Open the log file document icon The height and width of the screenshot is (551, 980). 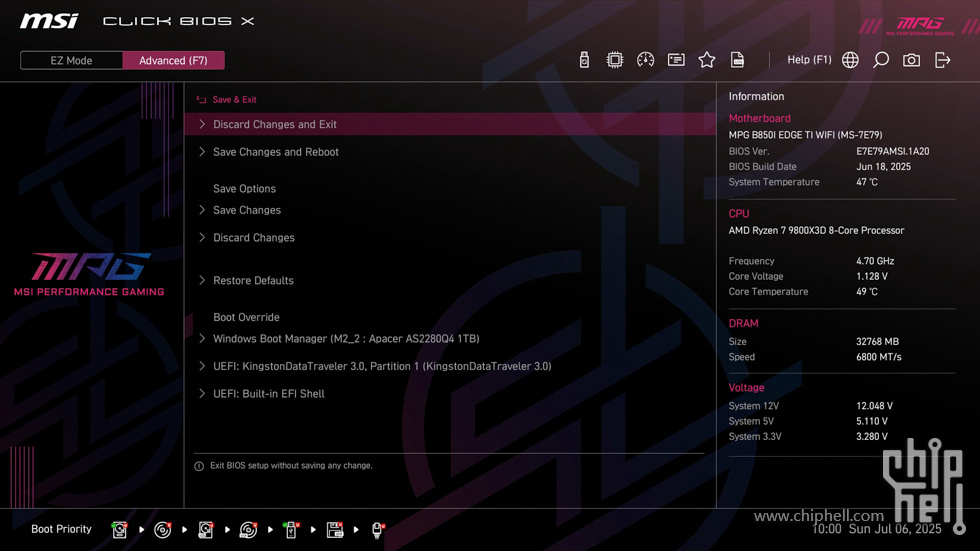click(x=738, y=60)
